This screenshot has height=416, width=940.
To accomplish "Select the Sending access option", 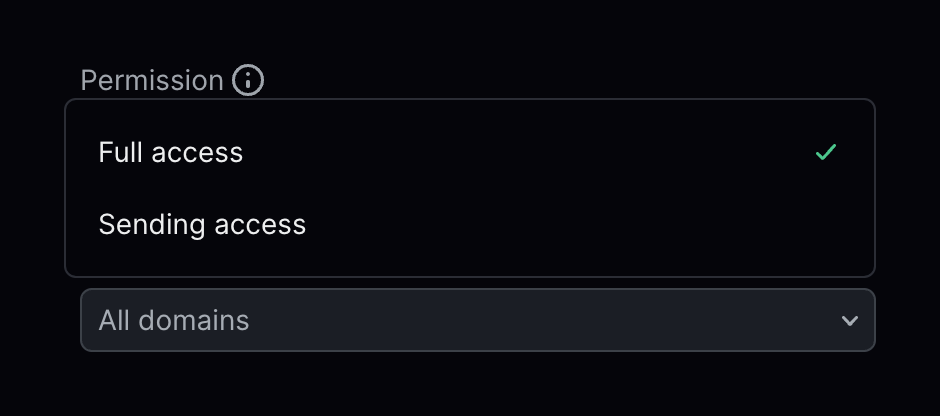I will pos(202,225).
